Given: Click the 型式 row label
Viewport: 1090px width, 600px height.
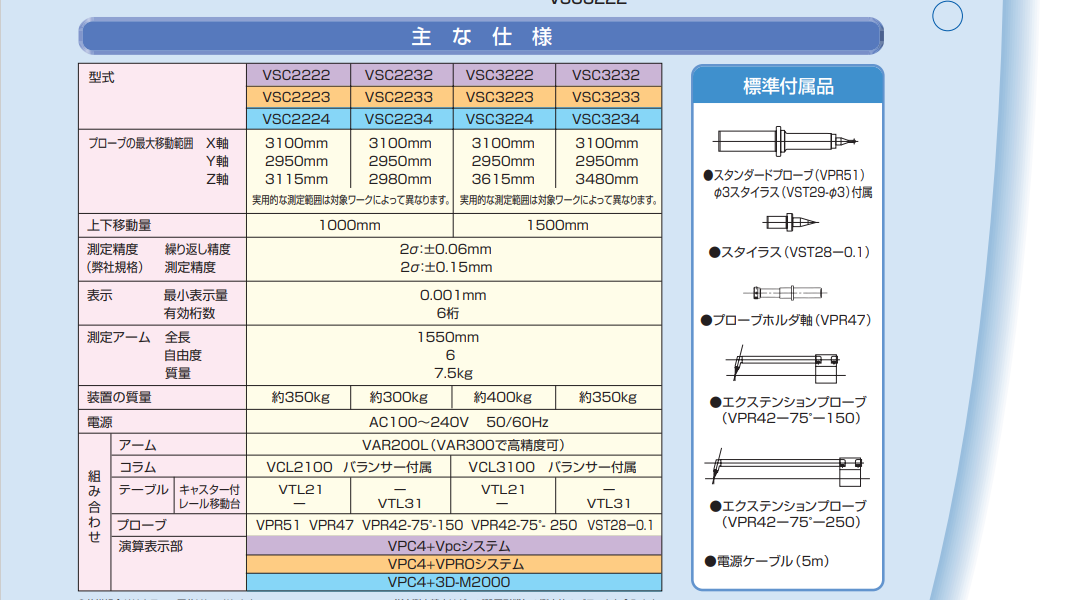Looking at the screenshot, I should (x=101, y=77).
